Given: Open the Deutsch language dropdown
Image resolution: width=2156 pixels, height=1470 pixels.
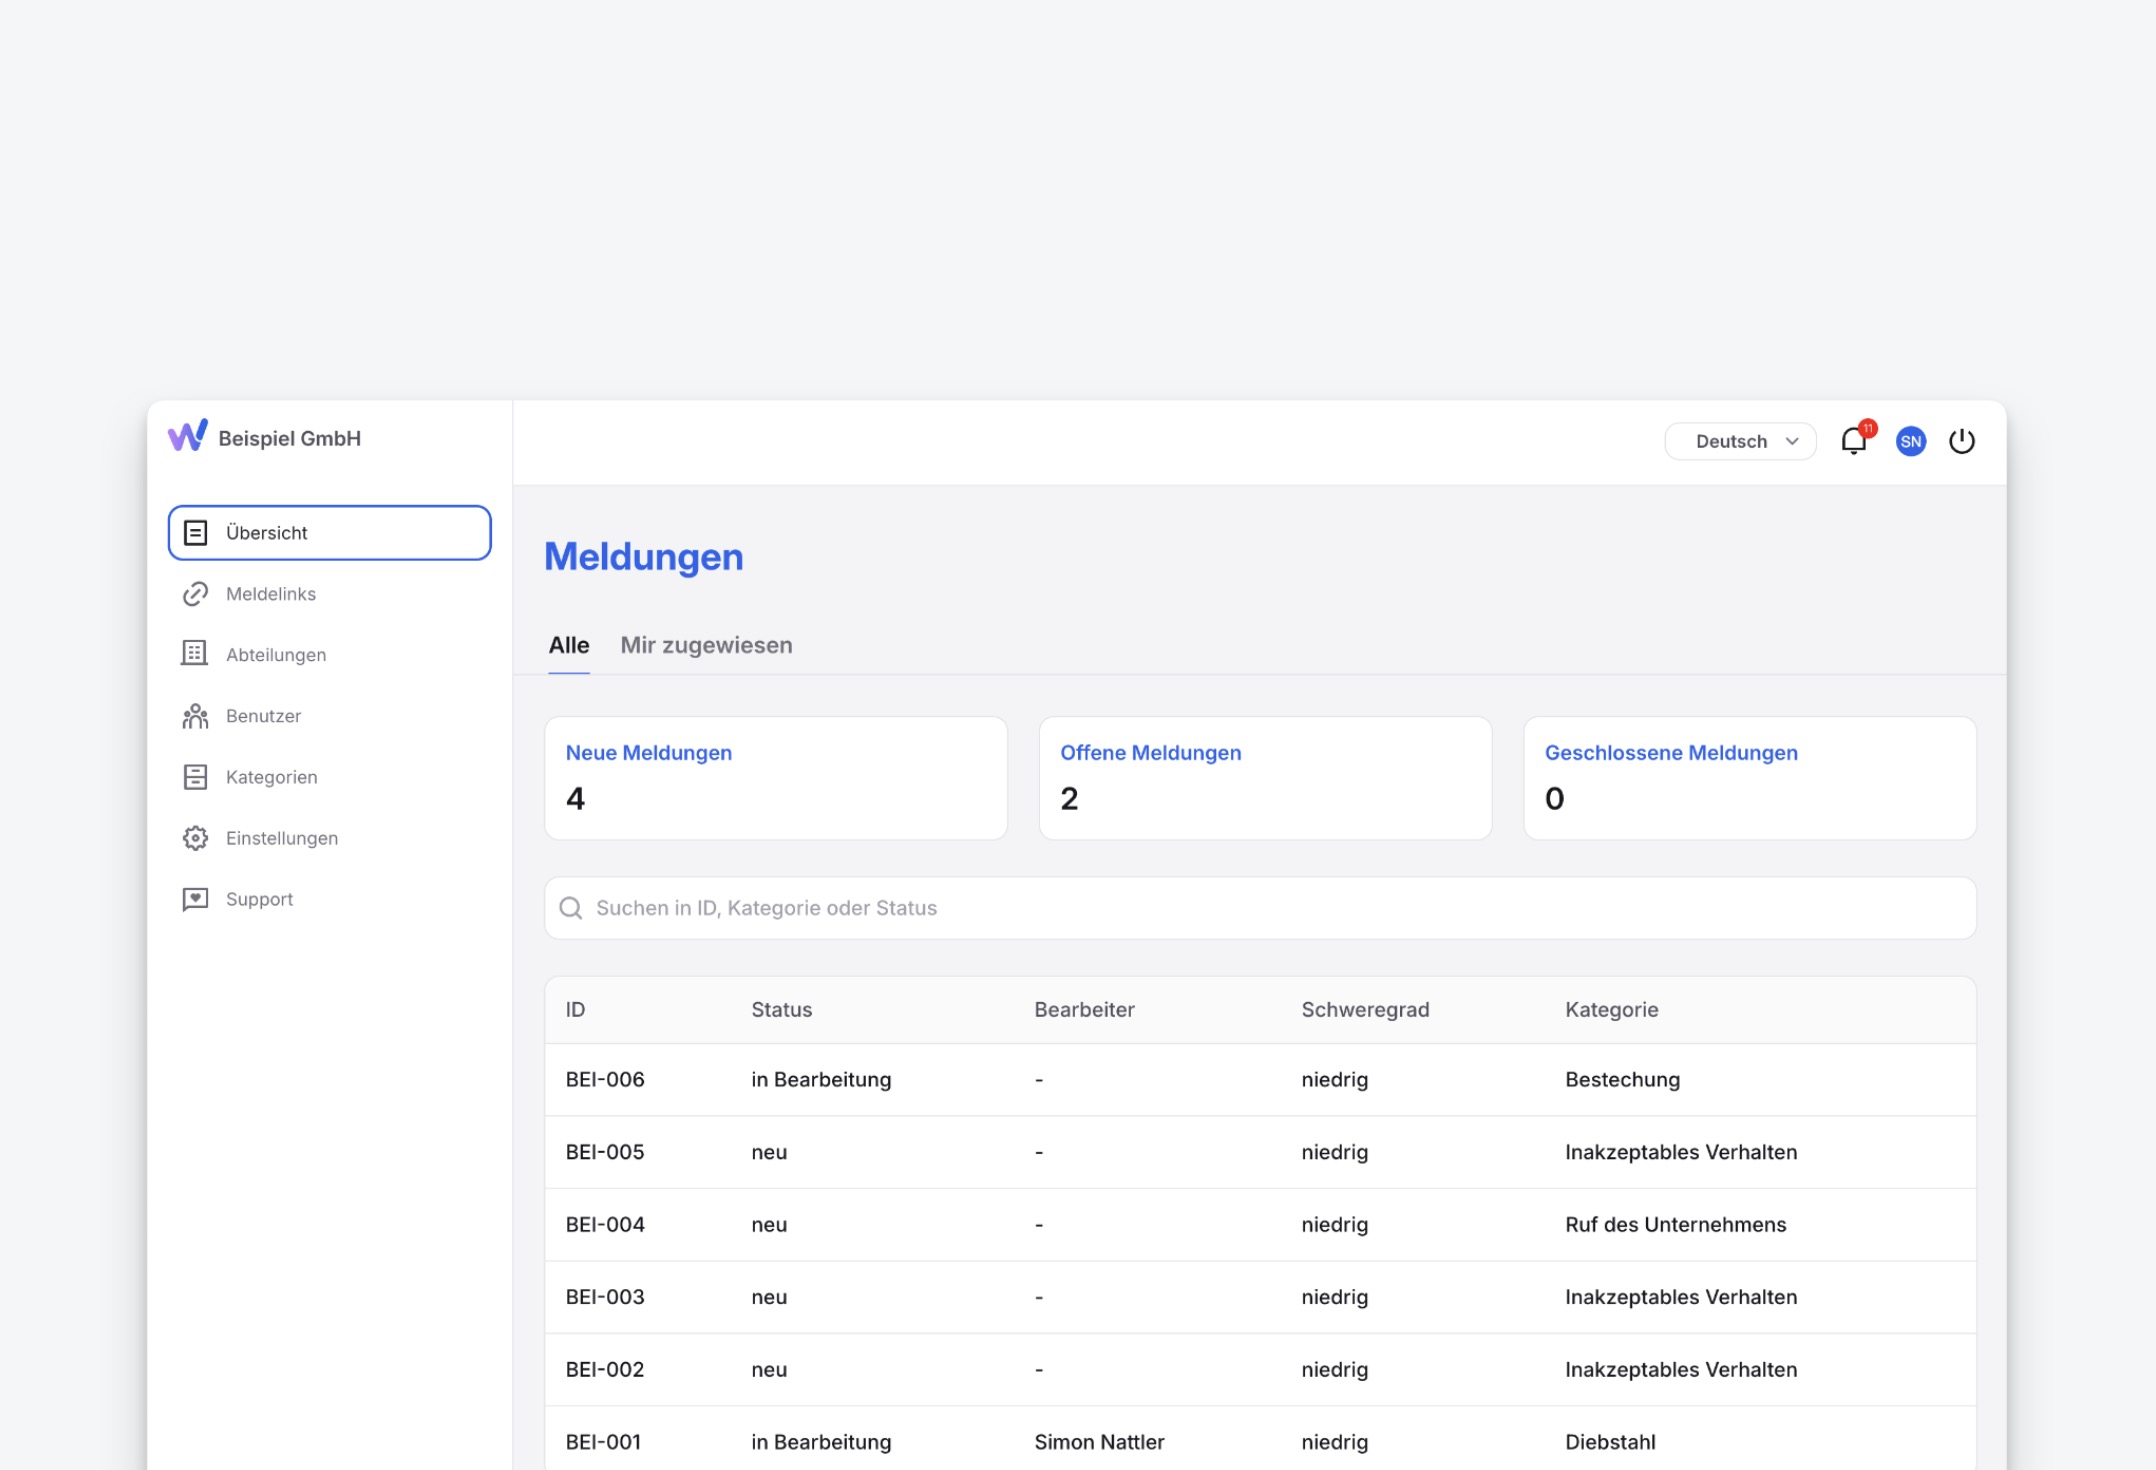Looking at the screenshot, I should [x=1740, y=441].
